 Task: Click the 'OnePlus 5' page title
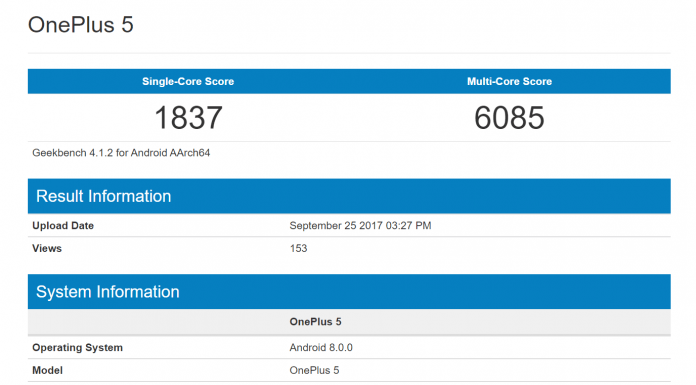[x=80, y=24]
